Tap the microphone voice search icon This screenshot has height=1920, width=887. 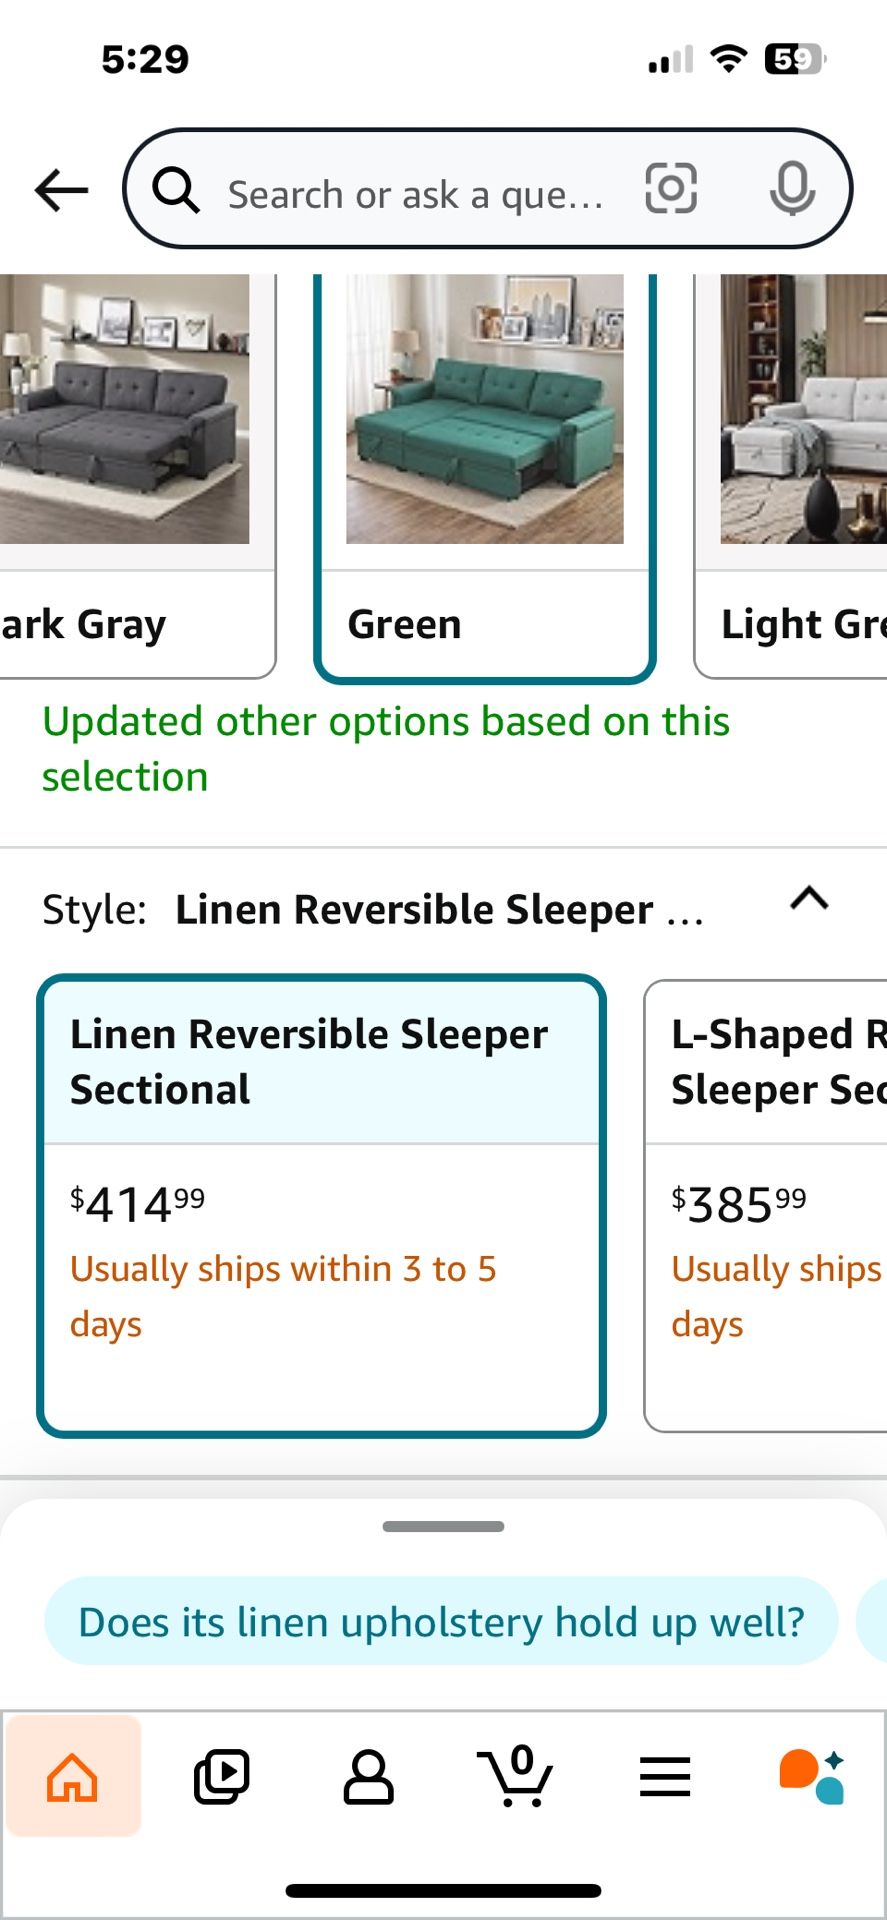[x=792, y=189]
